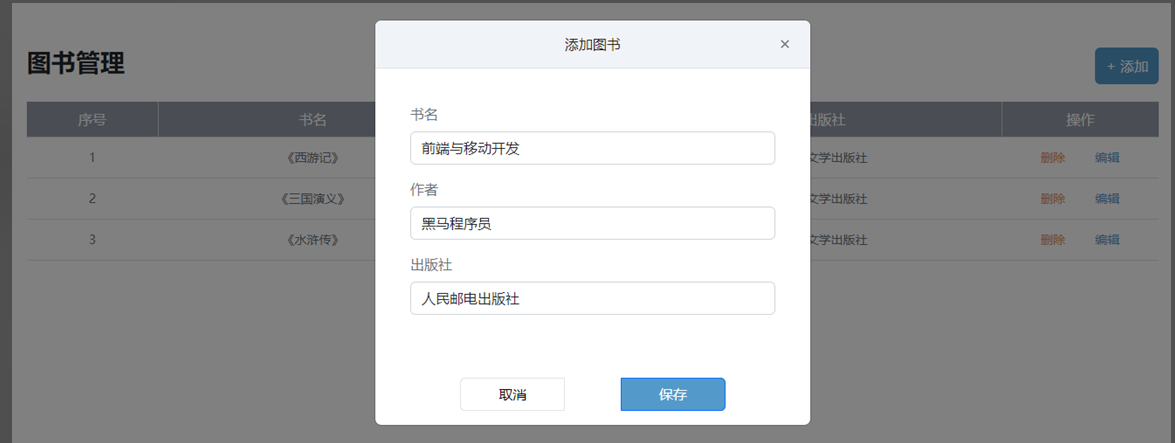
Task: Select the 出版社 input with 人民邮电出版社
Action: [592, 298]
